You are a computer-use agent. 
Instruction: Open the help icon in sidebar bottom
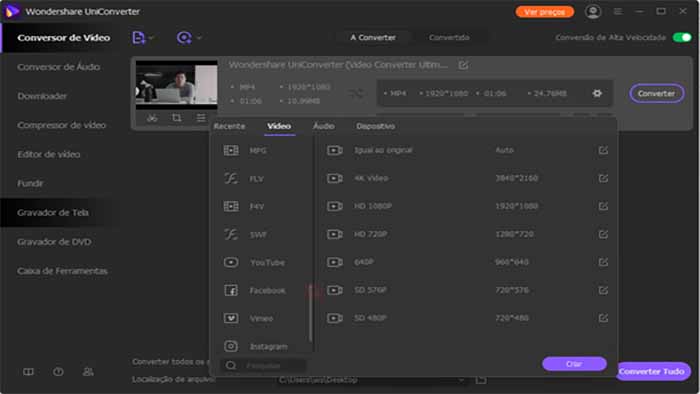pos(58,372)
